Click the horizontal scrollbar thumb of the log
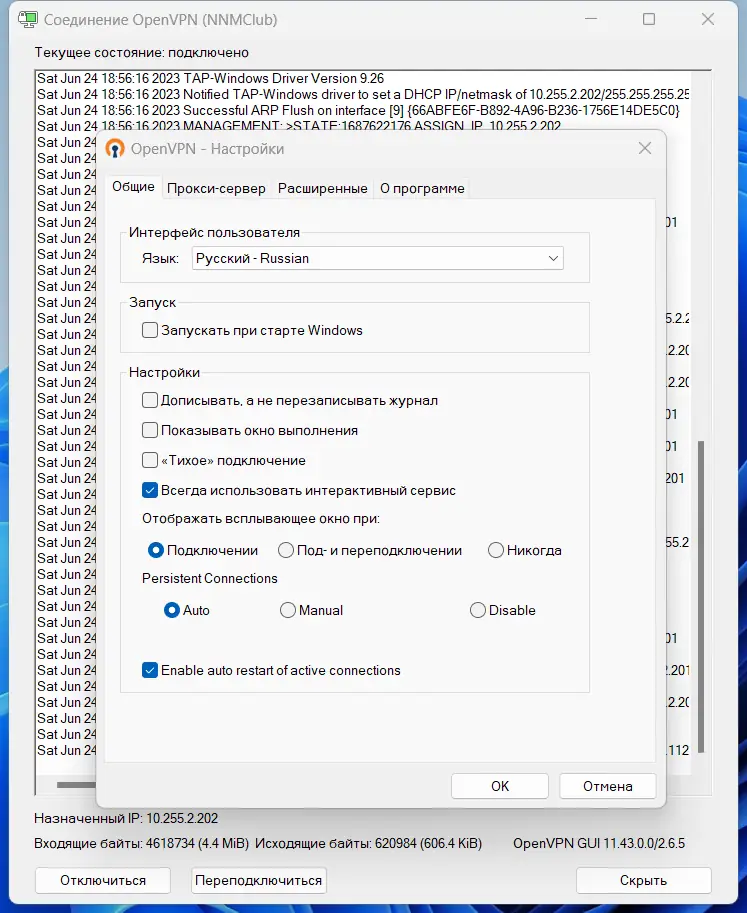Viewport: 747px width, 913px height. pyautogui.click(x=76, y=784)
